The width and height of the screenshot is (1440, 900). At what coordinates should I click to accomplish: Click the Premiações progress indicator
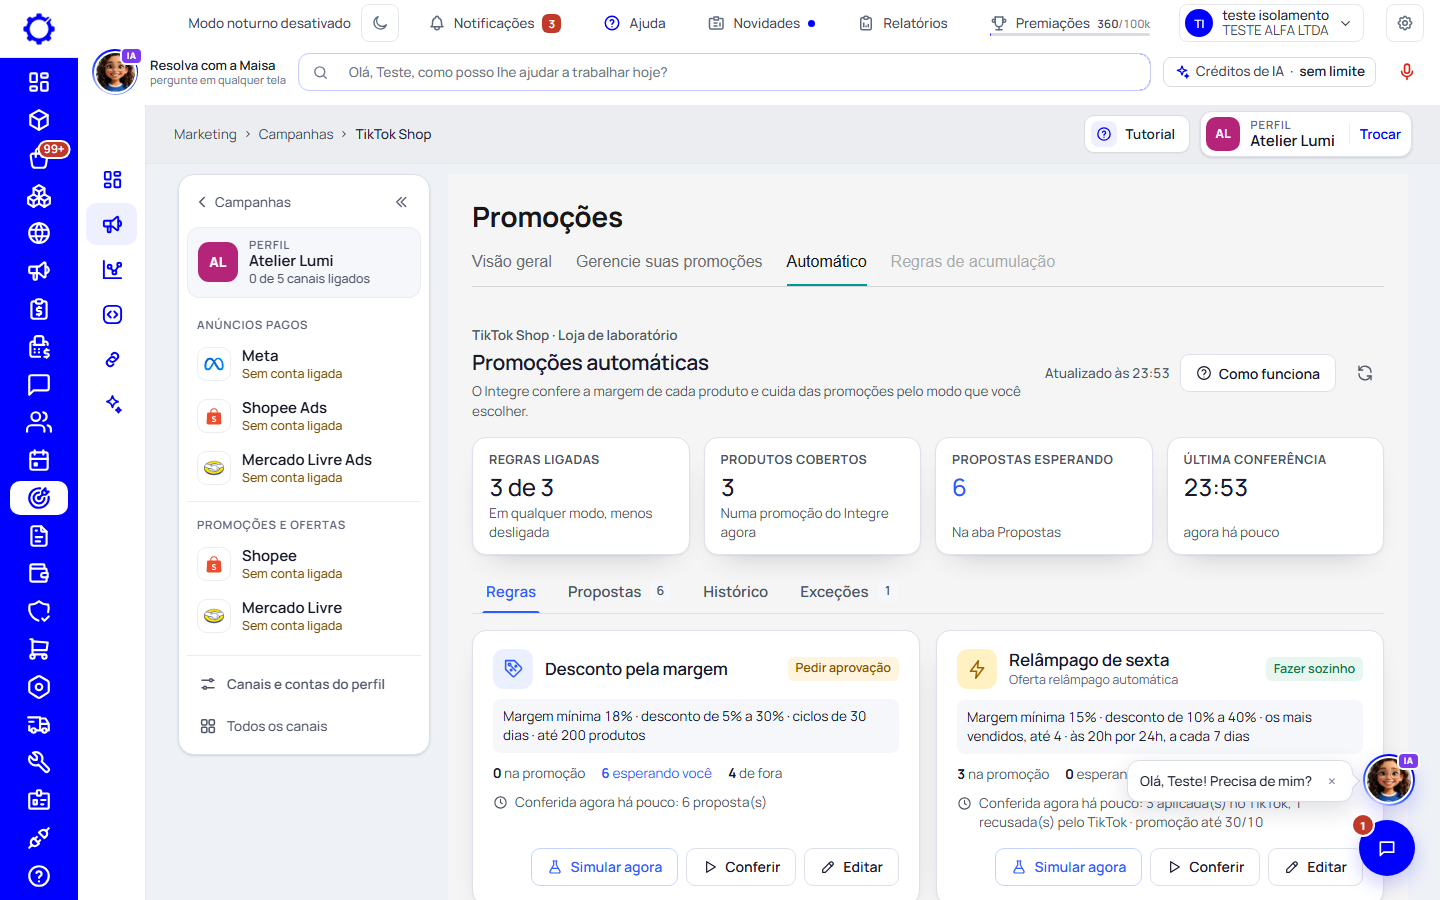pos(1070,23)
